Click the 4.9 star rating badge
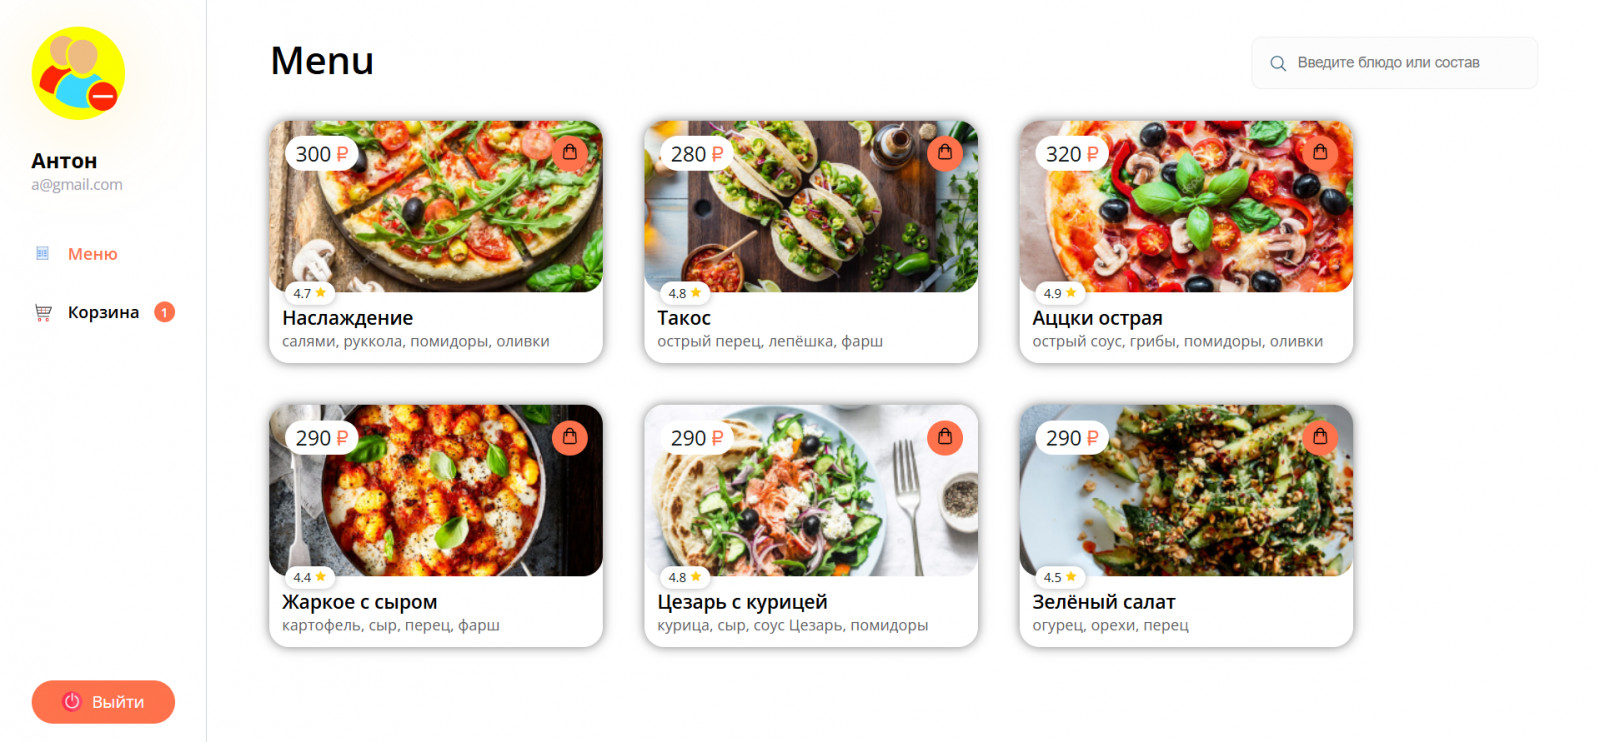Viewport: 1600px width, 742px height. point(1059,293)
